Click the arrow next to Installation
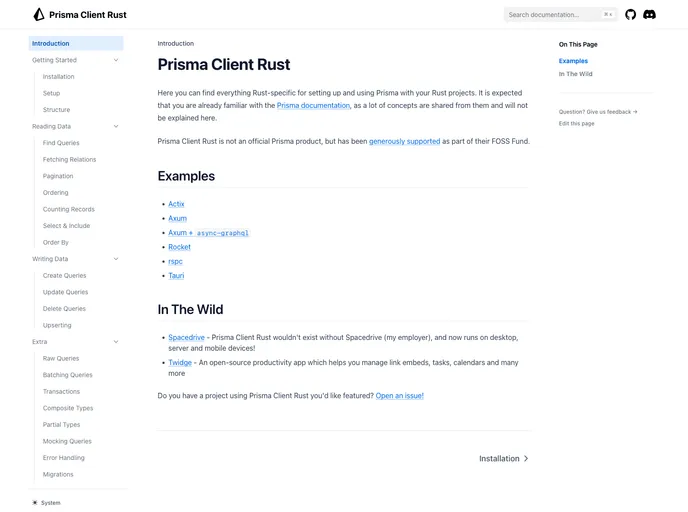The image size is (688, 512). 526,459
